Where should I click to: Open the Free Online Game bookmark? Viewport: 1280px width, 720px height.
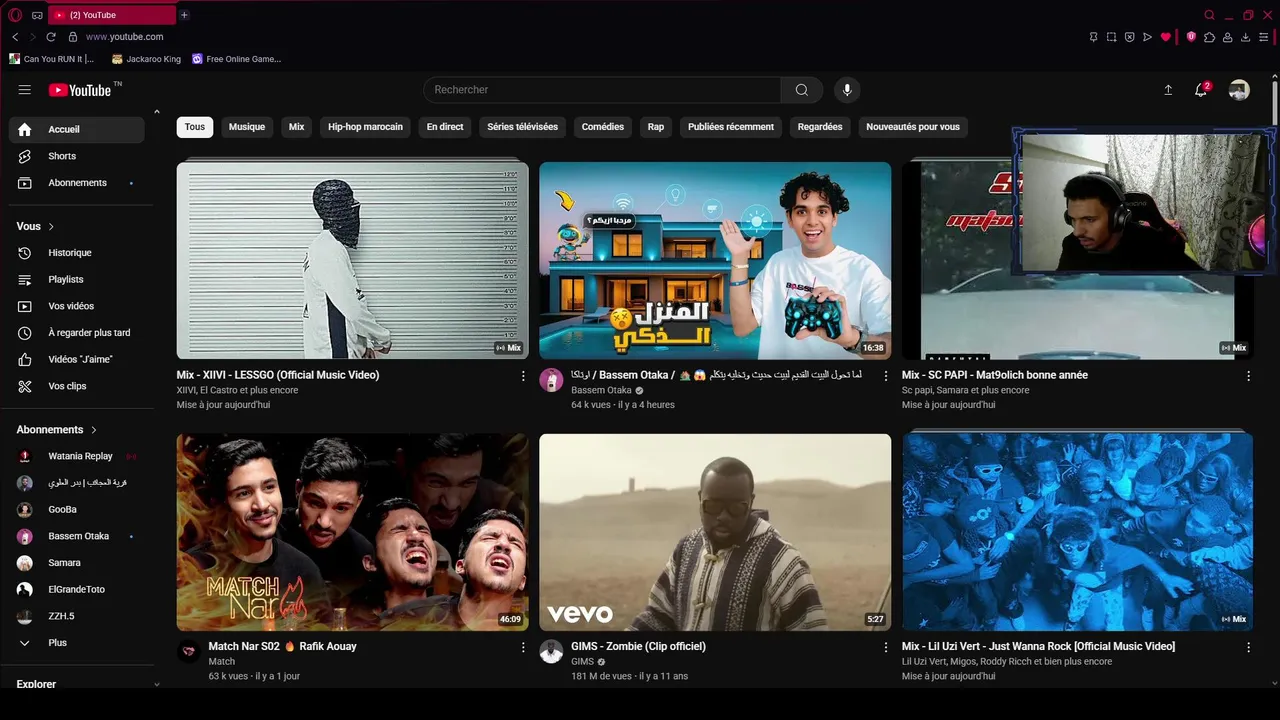[237, 59]
